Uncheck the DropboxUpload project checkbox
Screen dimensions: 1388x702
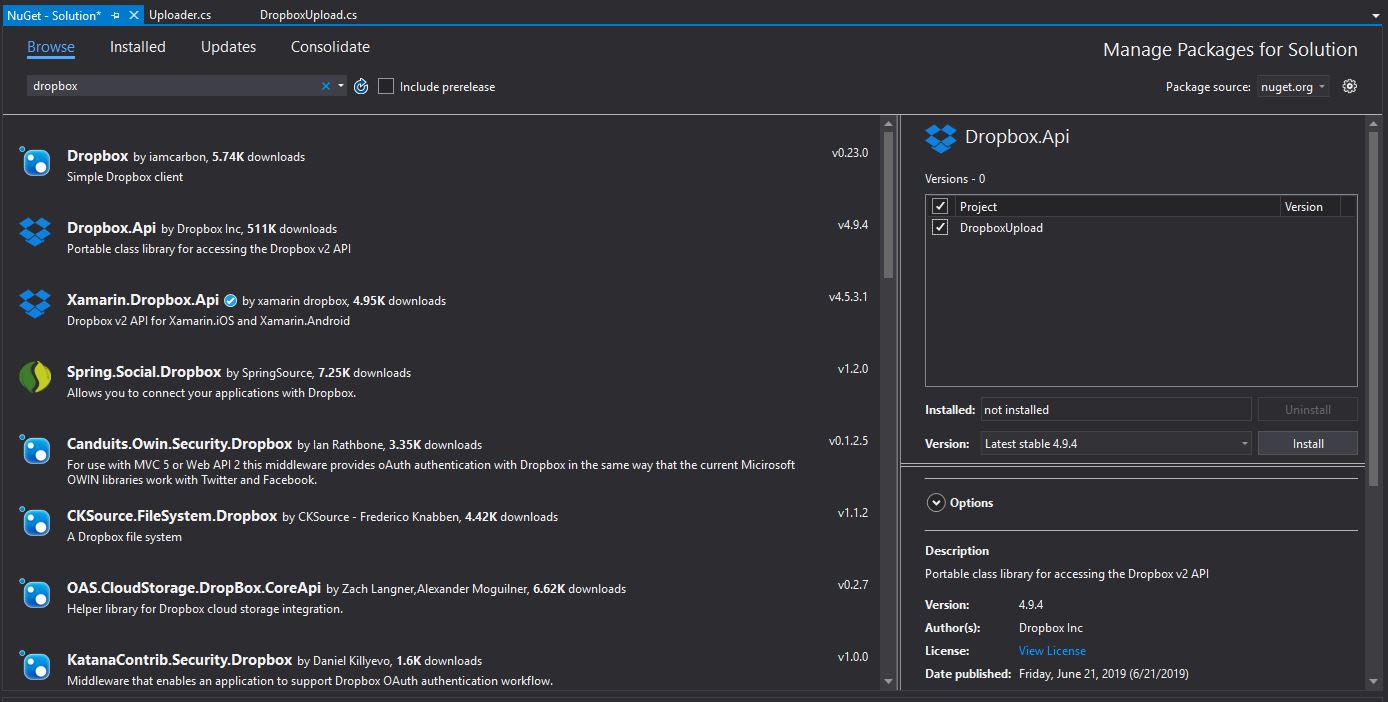940,227
